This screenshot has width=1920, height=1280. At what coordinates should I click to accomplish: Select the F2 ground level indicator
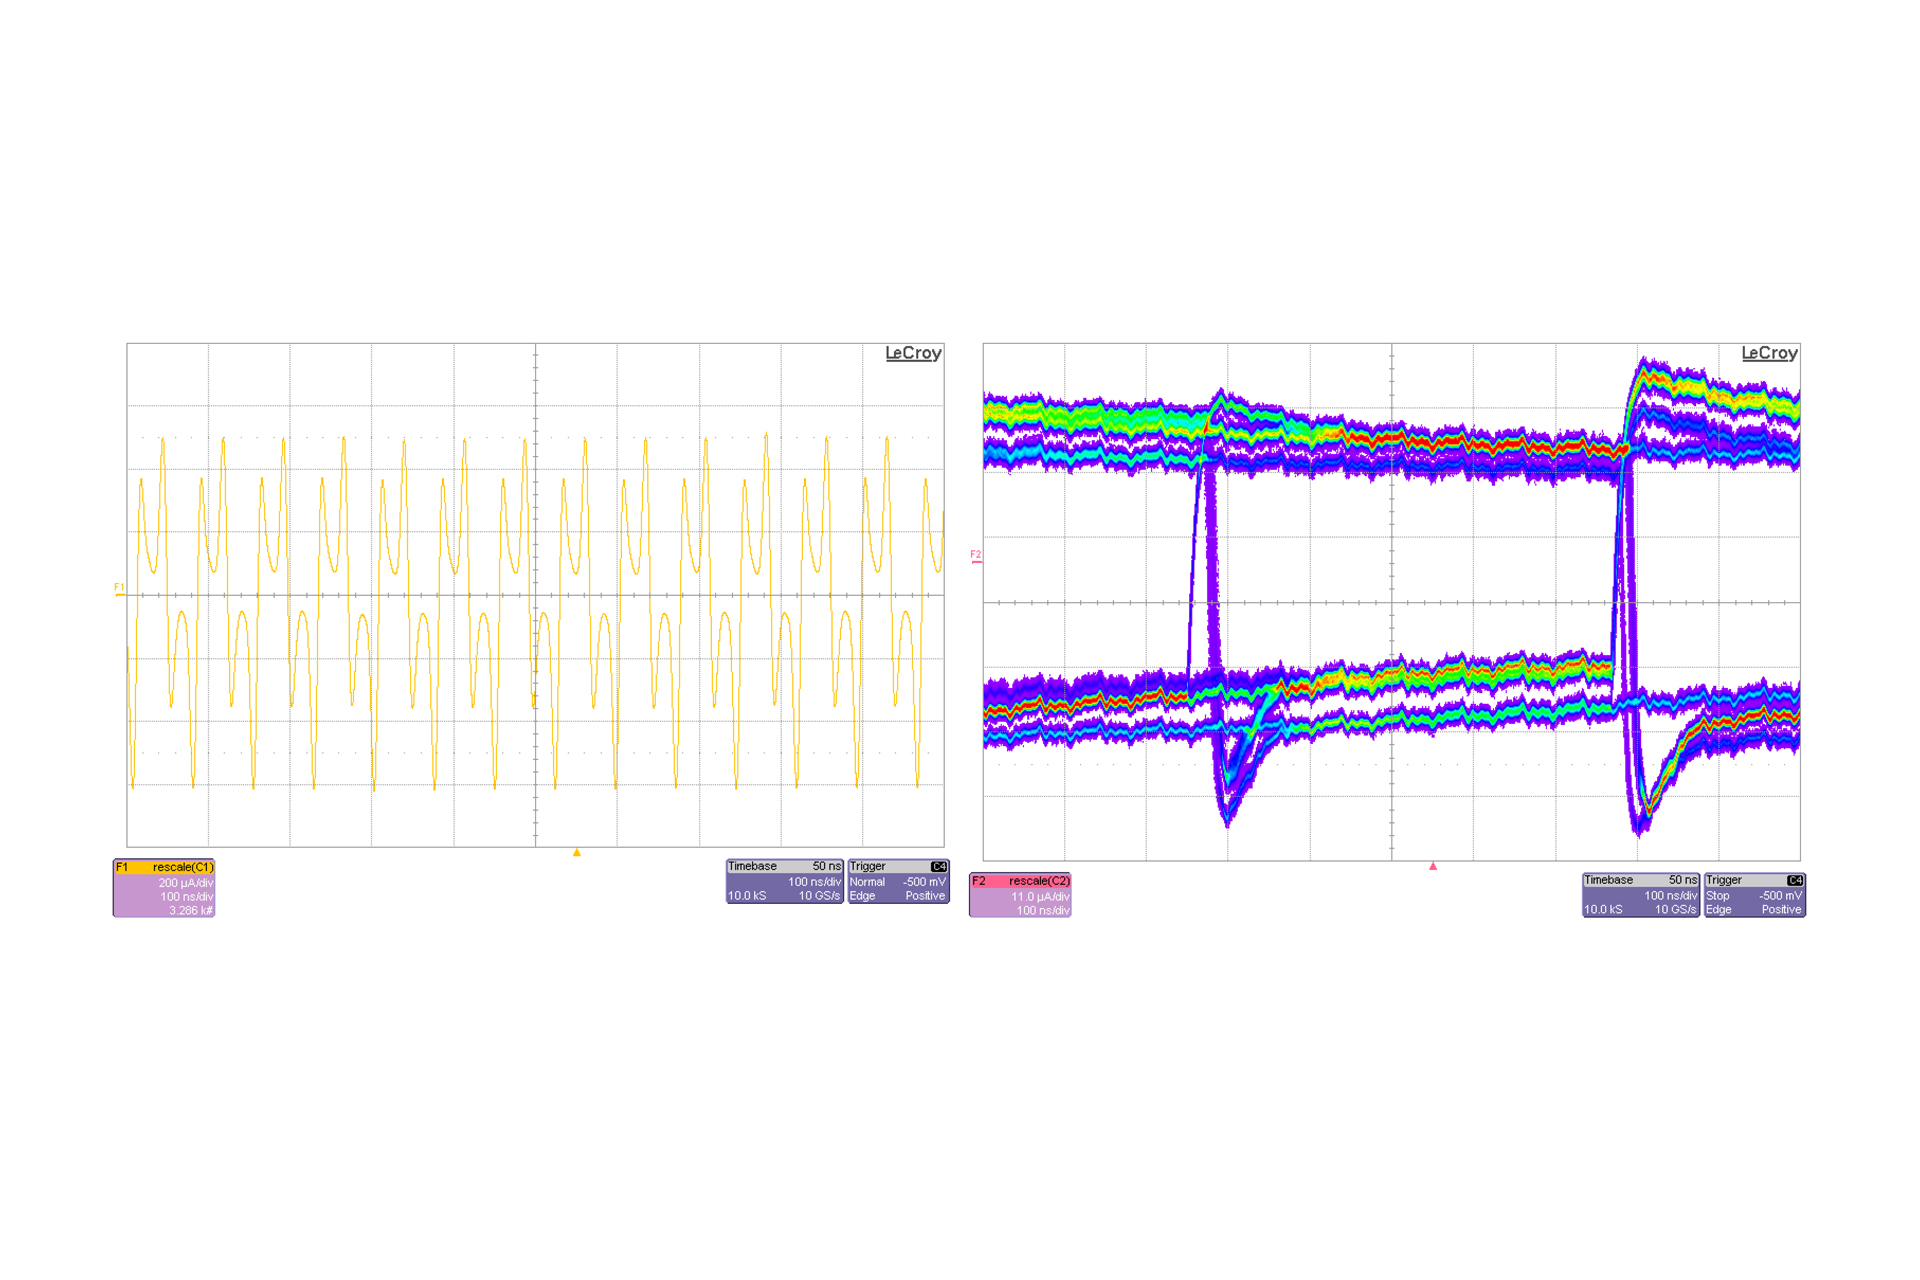[x=976, y=556]
